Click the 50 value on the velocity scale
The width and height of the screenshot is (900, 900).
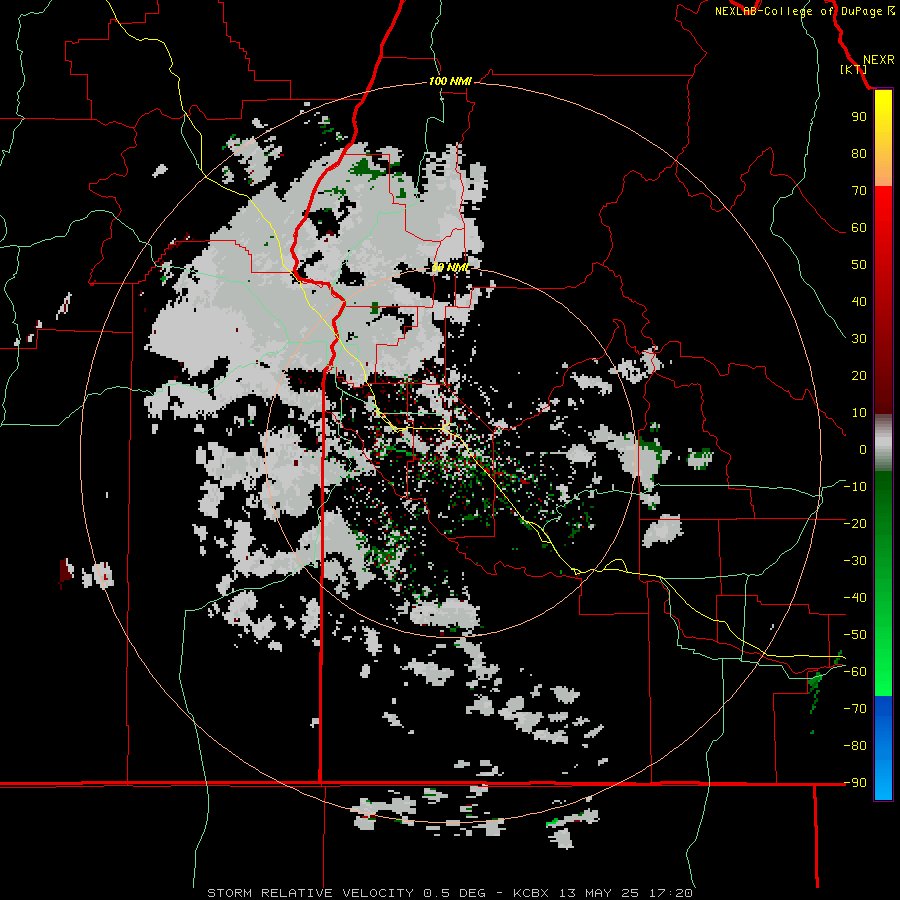click(859, 265)
